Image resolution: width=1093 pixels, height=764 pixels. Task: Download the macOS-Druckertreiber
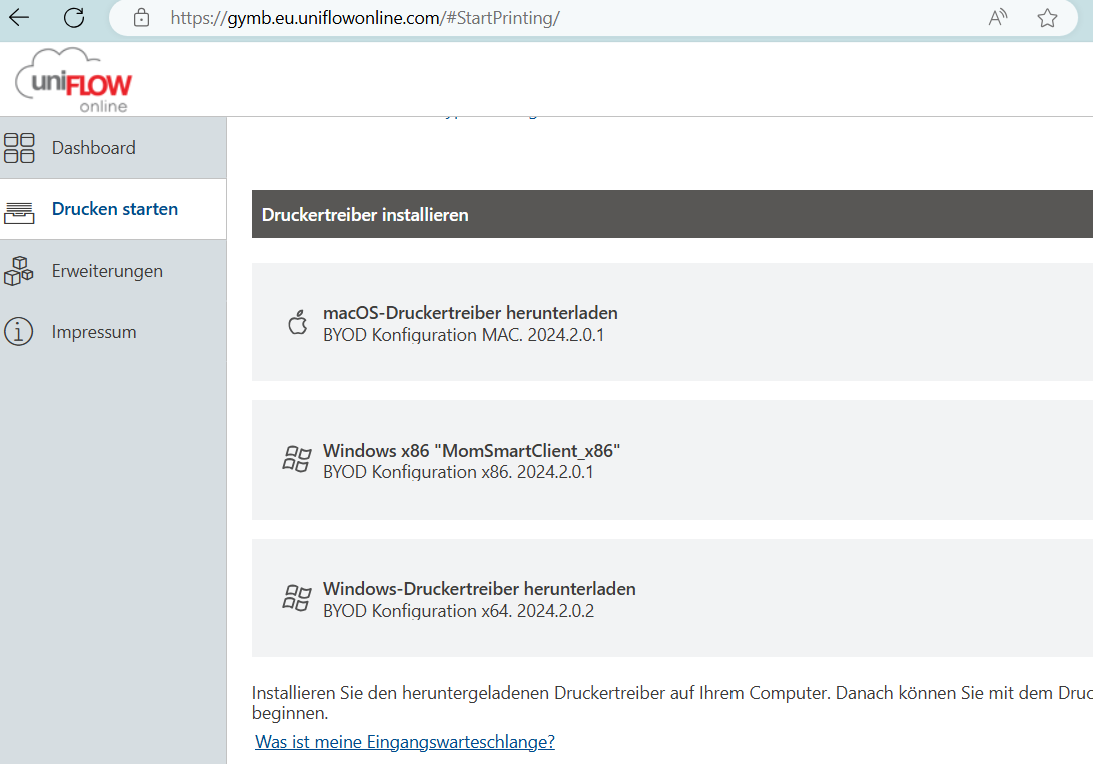(x=470, y=313)
